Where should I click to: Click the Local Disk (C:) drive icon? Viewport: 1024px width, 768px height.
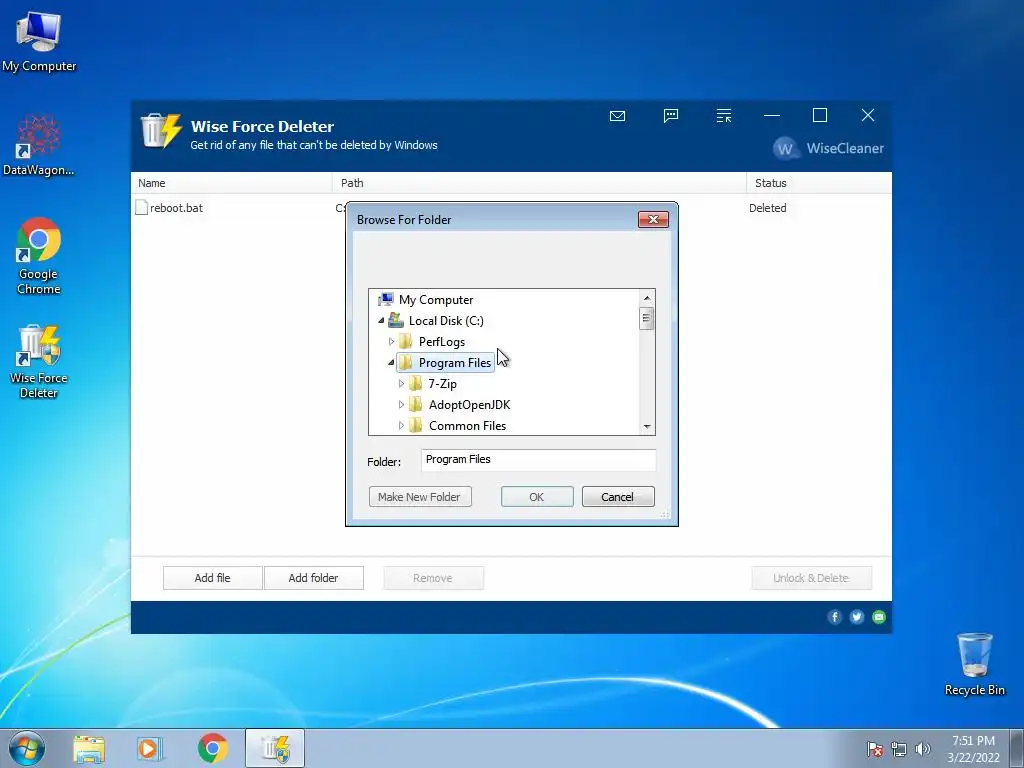tap(396, 321)
